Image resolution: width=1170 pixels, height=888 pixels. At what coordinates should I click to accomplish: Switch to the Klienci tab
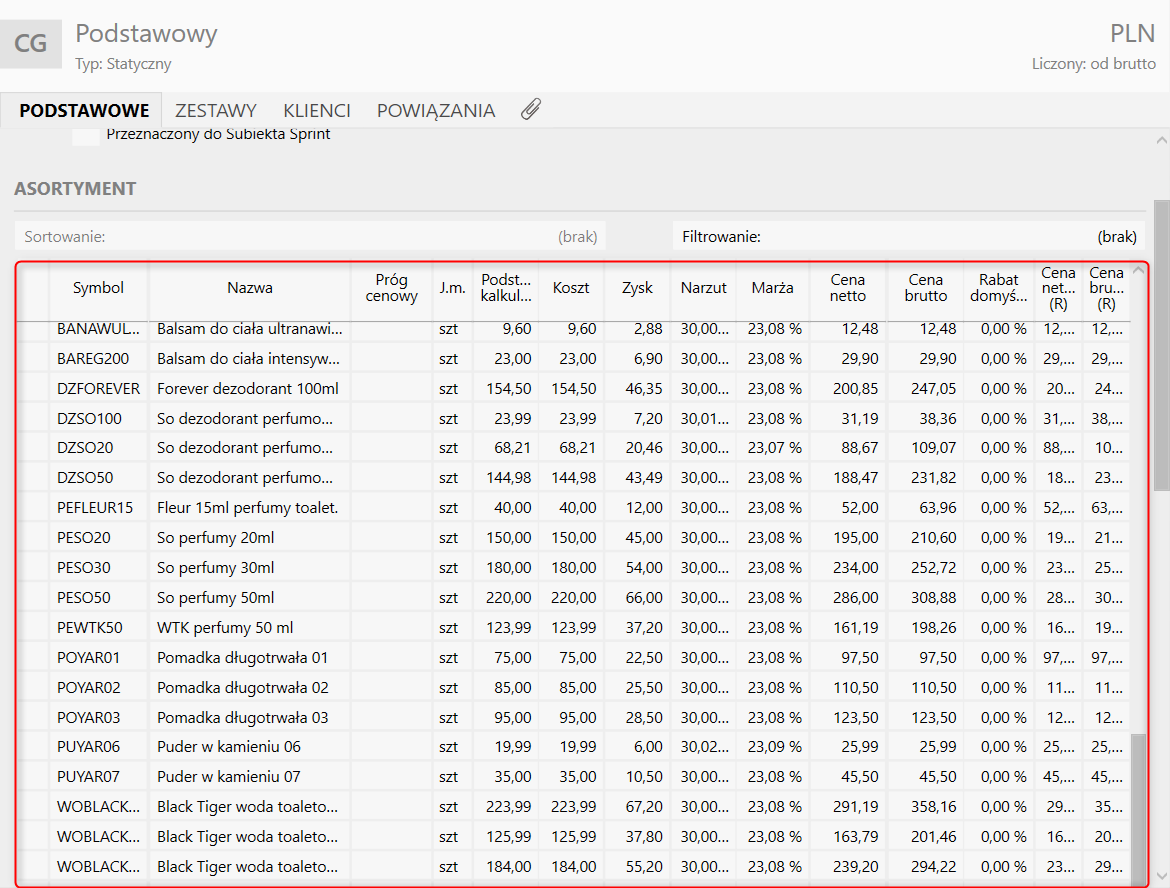pyautogui.click(x=316, y=111)
